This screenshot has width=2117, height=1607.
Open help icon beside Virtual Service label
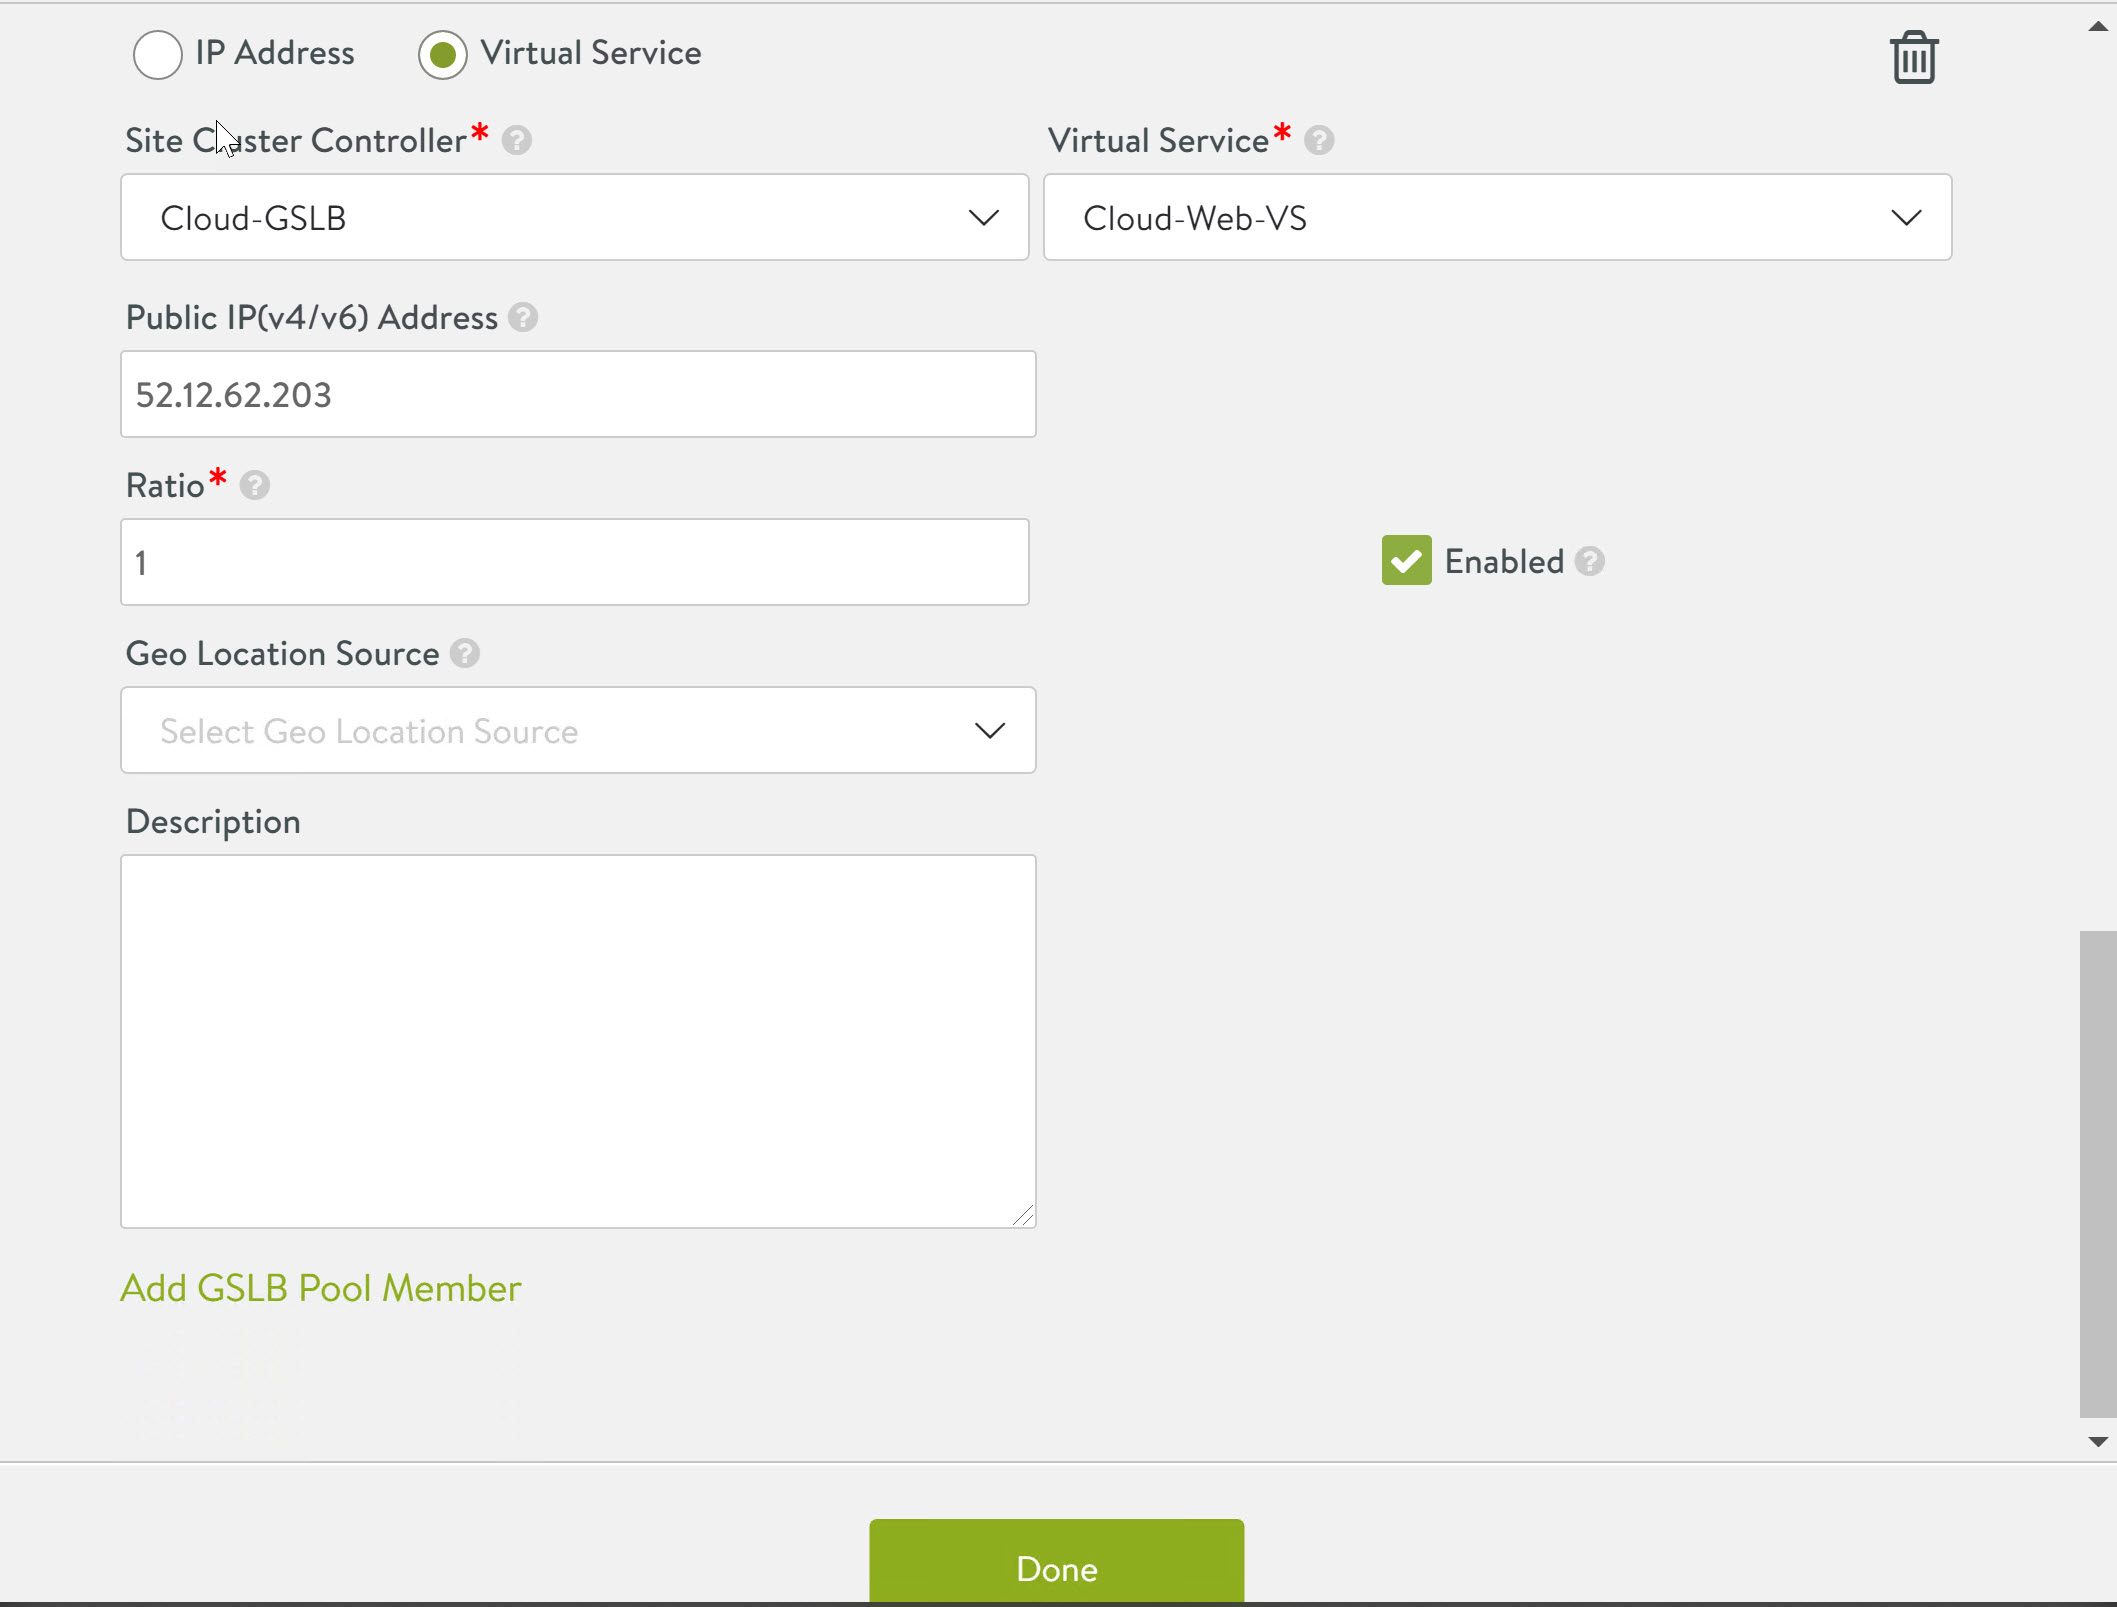1319,140
